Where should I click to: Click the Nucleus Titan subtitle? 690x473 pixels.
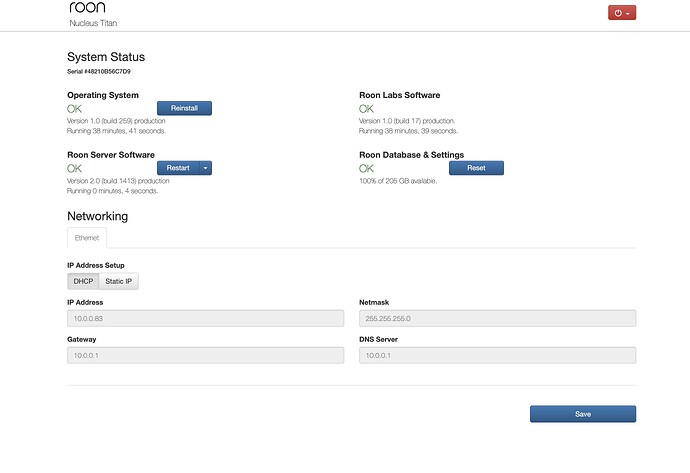pos(93,23)
